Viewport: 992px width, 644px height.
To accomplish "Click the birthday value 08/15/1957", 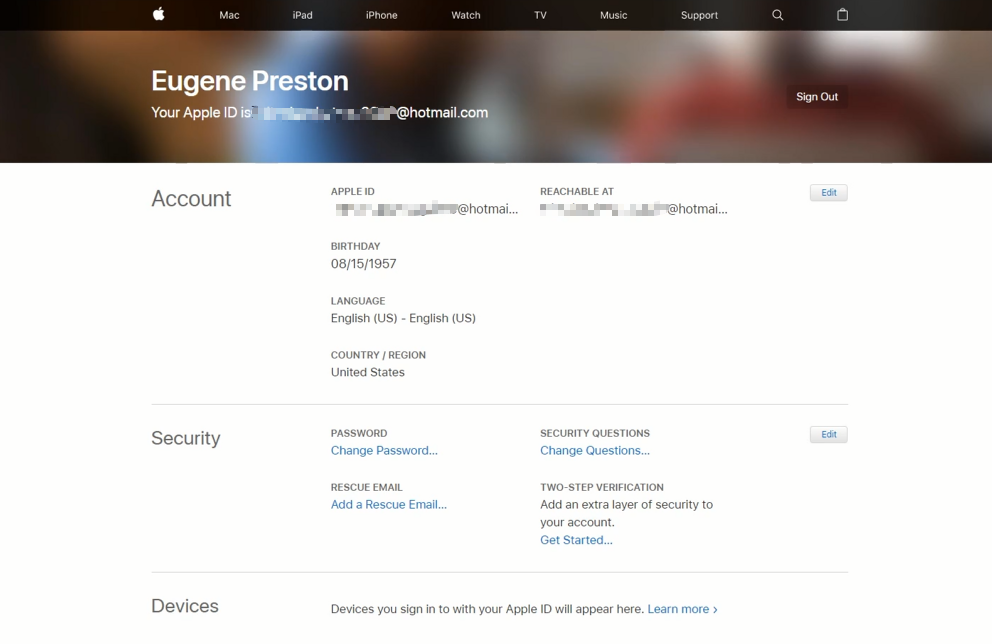I will (x=364, y=264).
